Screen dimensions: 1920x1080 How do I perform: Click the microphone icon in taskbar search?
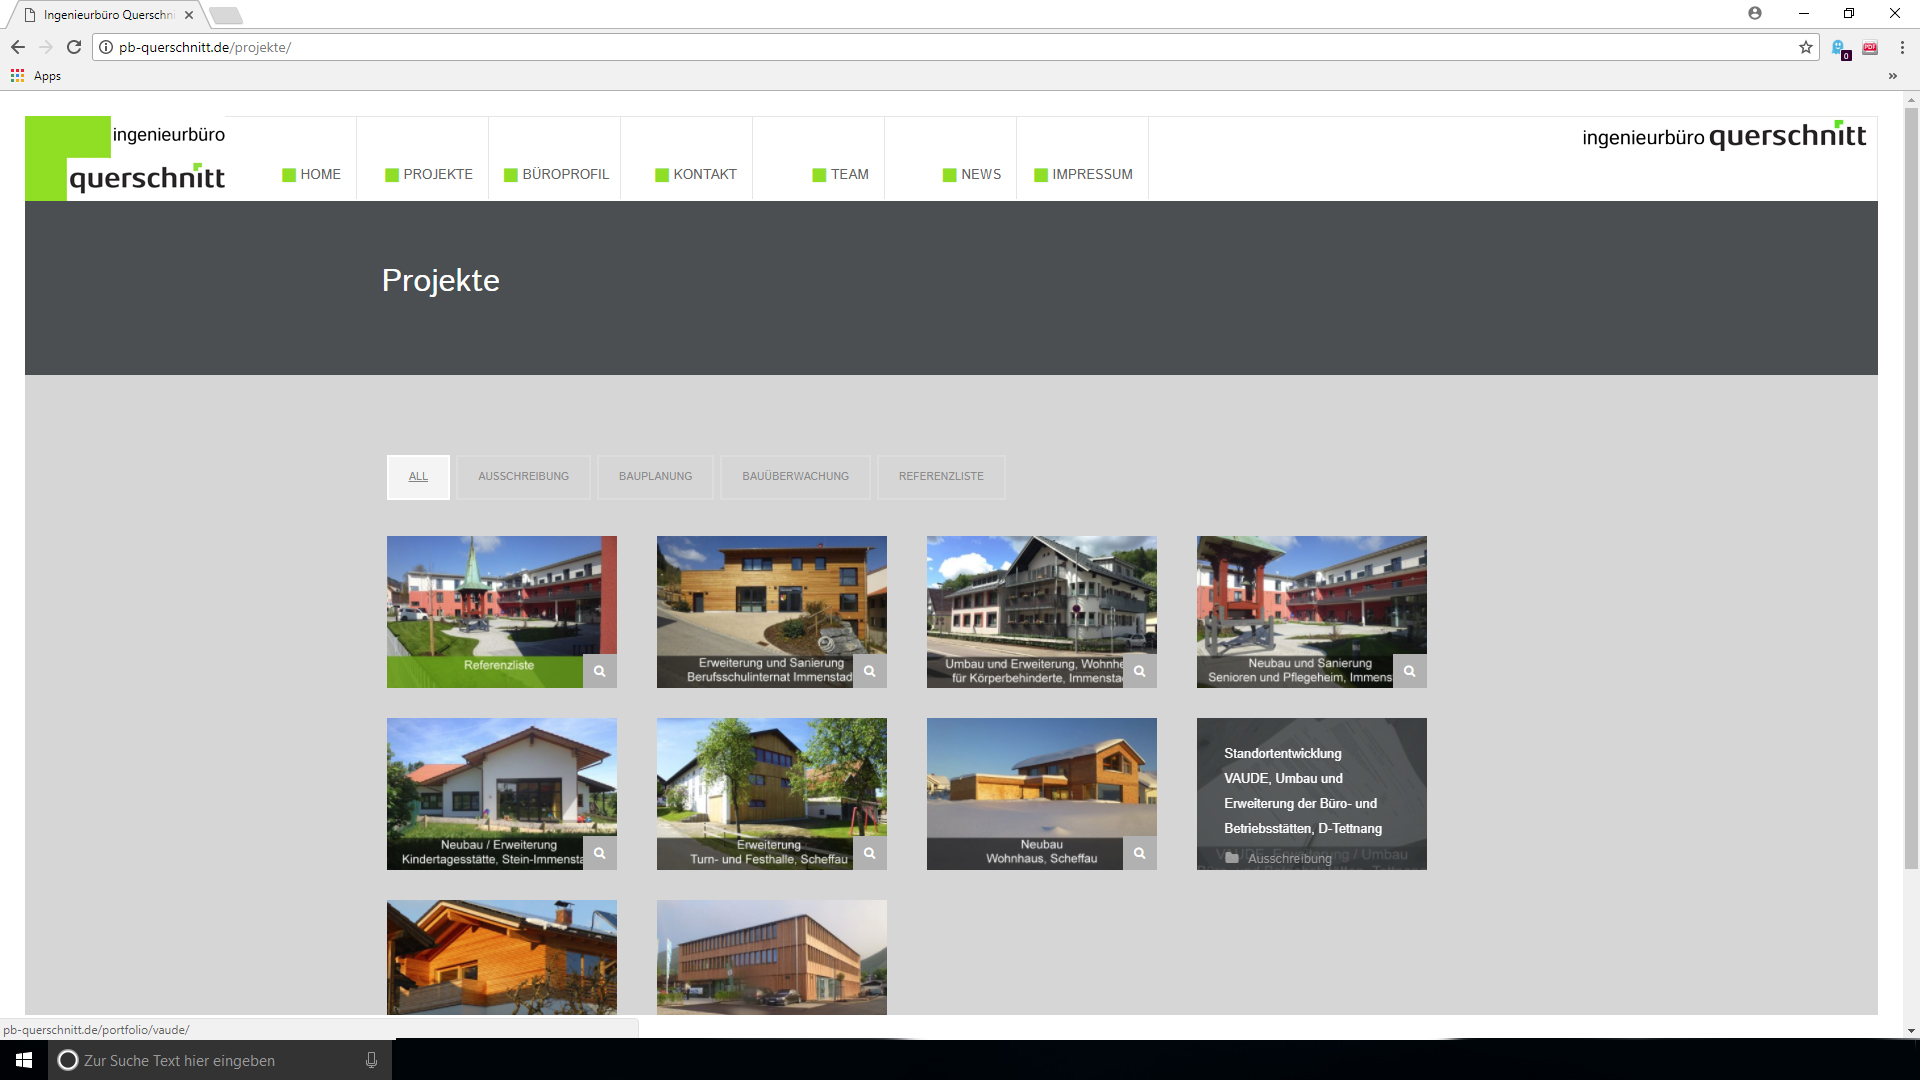371,1060
